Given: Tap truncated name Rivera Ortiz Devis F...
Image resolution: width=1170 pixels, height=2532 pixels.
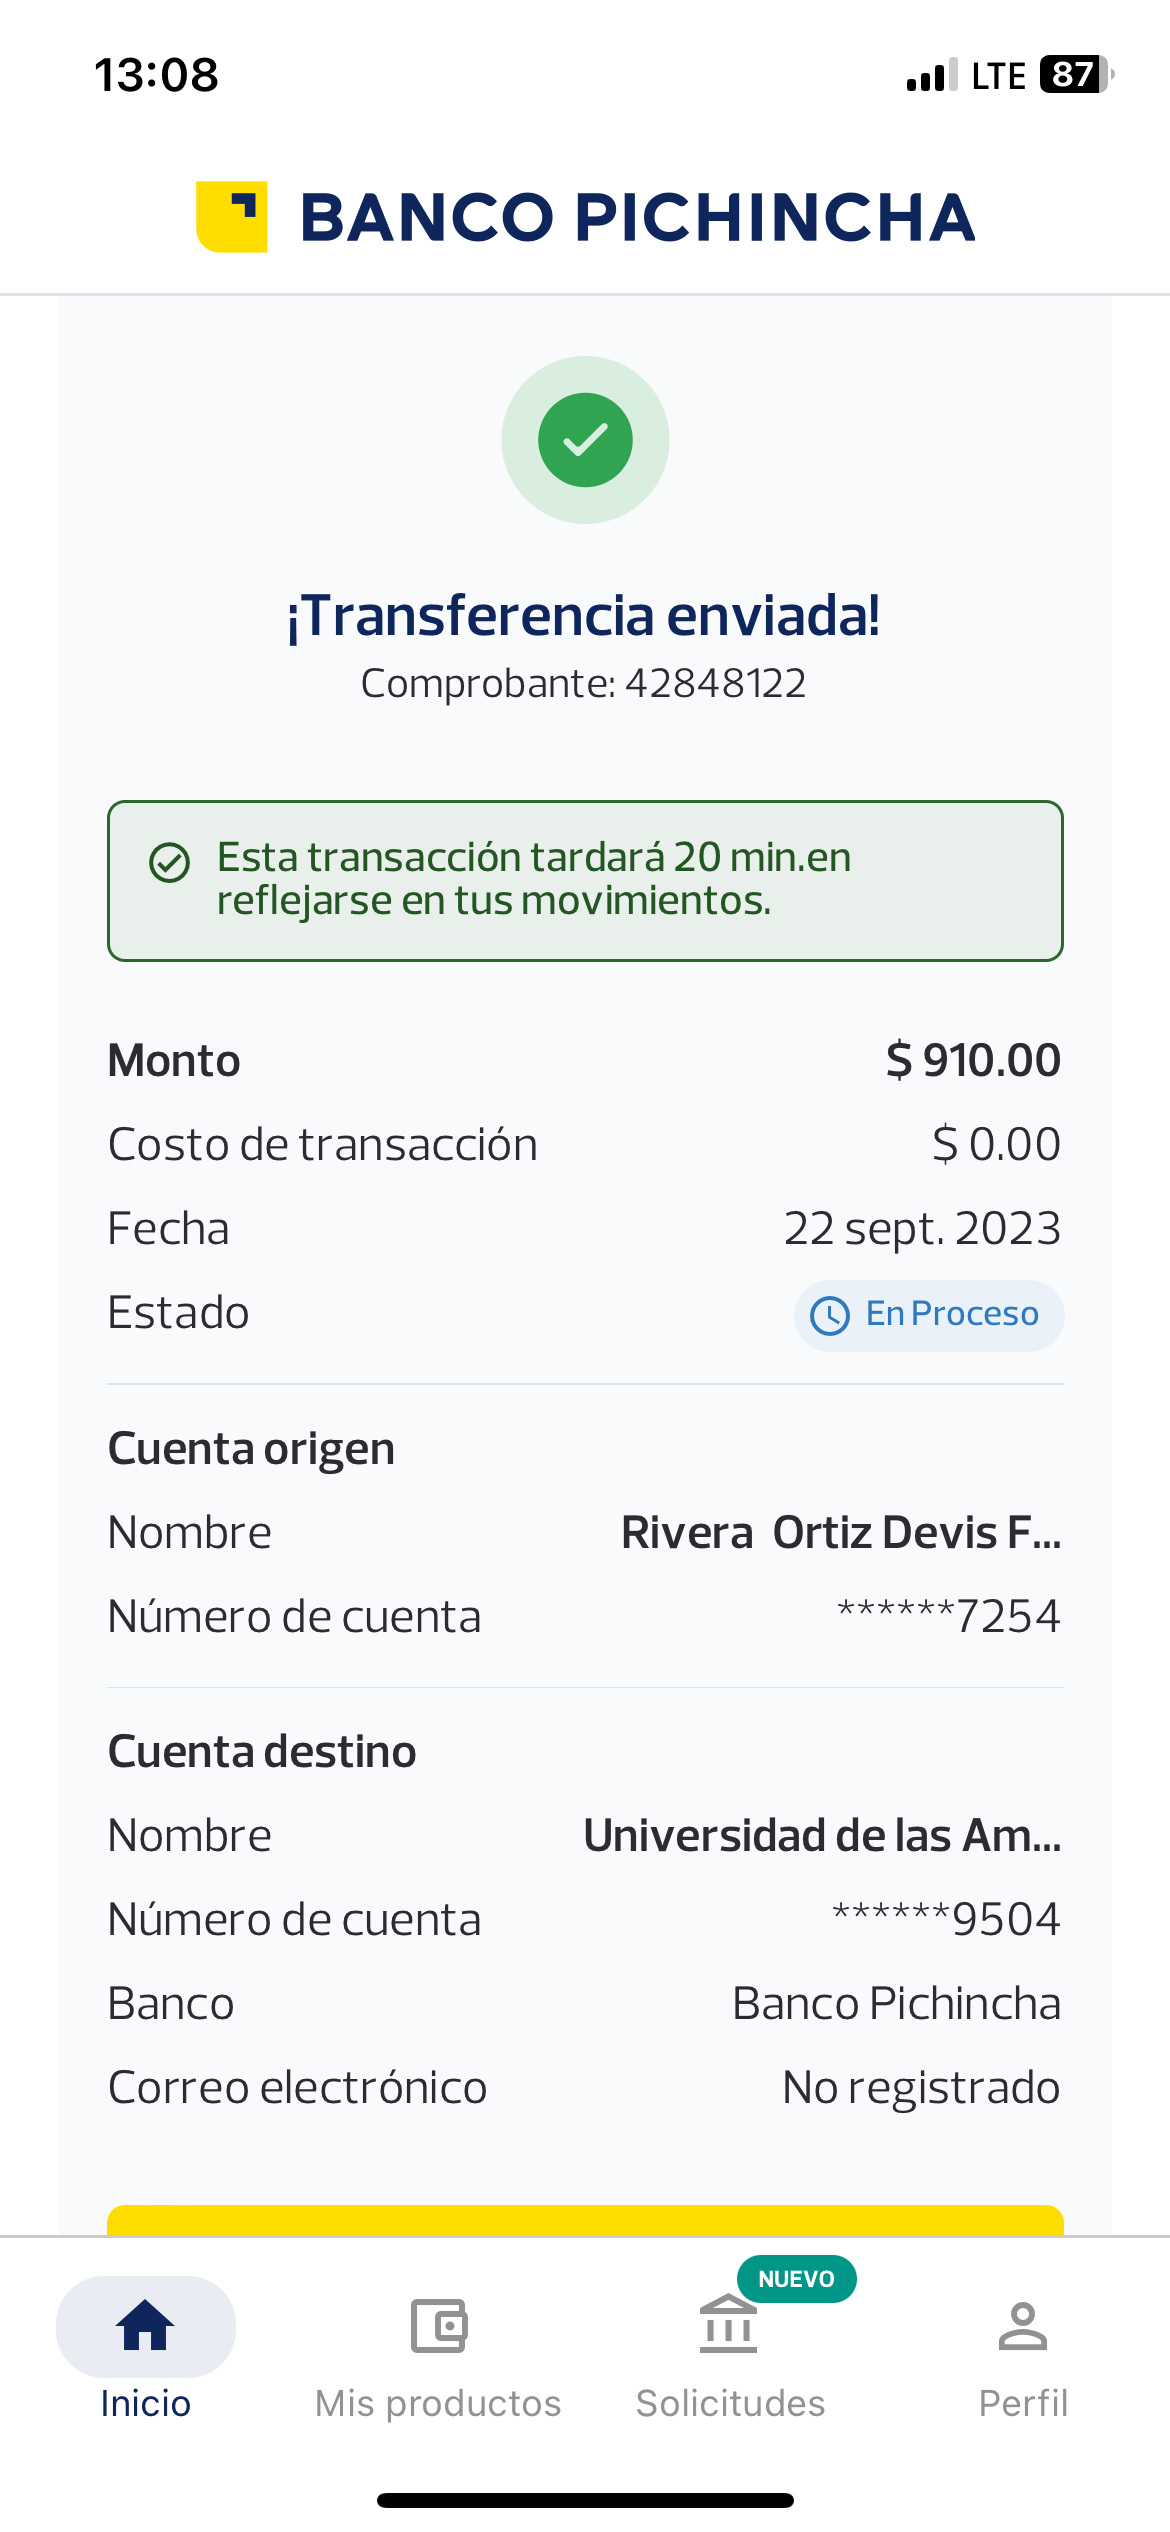Looking at the screenshot, I should coord(840,1533).
